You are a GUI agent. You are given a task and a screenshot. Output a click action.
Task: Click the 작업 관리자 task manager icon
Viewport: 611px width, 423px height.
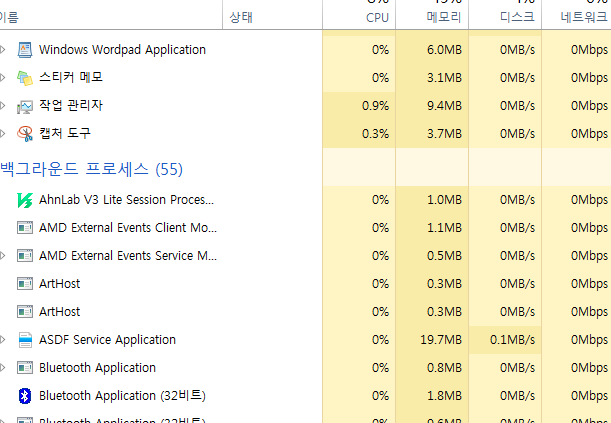coord(25,106)
